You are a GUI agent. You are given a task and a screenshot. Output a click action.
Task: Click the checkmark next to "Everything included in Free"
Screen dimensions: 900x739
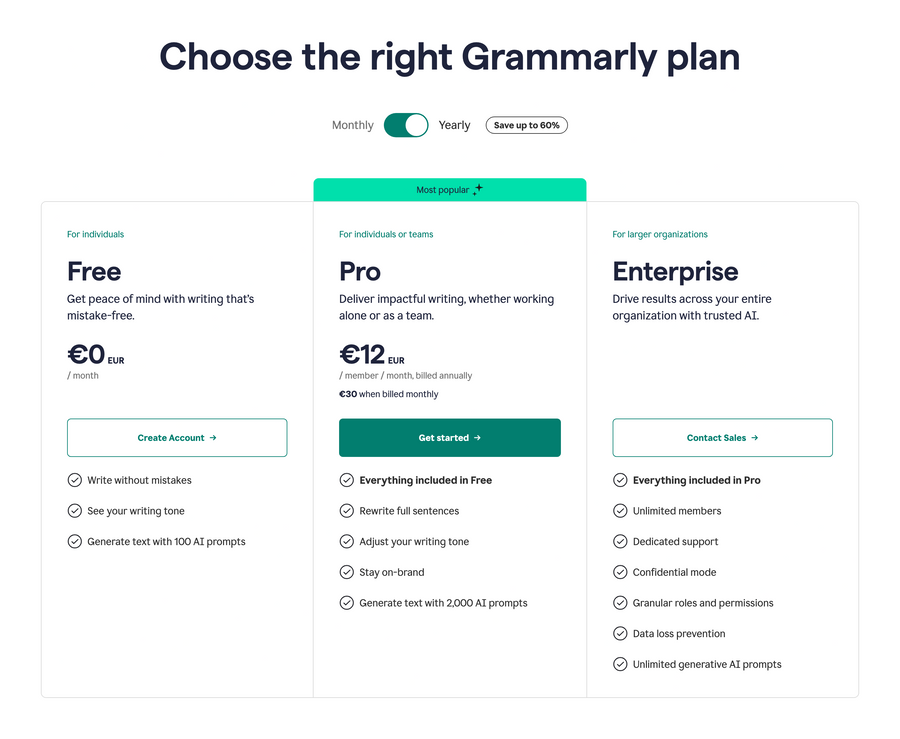(x=346, y=480)
